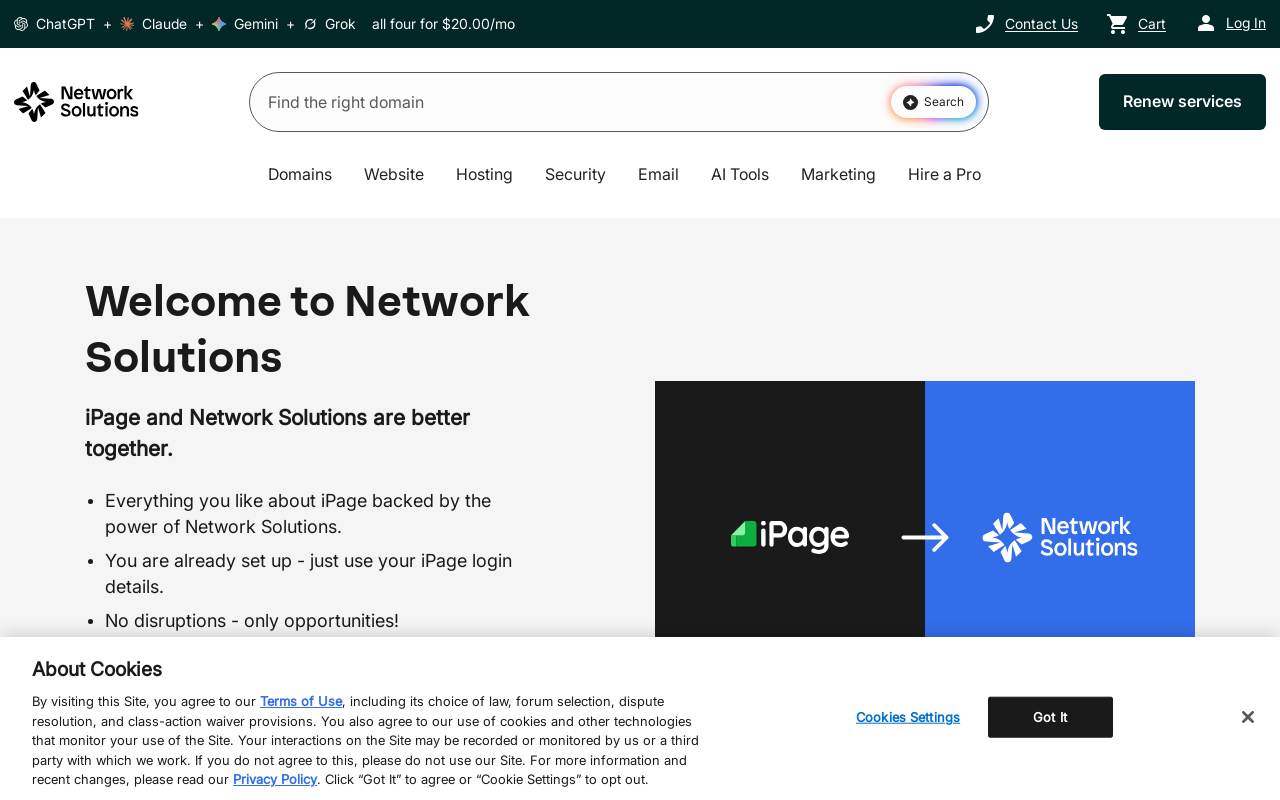Click the 'No disruptions - only opportunities!' bullet
Image resolution: width=1280 pixels, height=800 pixels.
click(252, 620)
